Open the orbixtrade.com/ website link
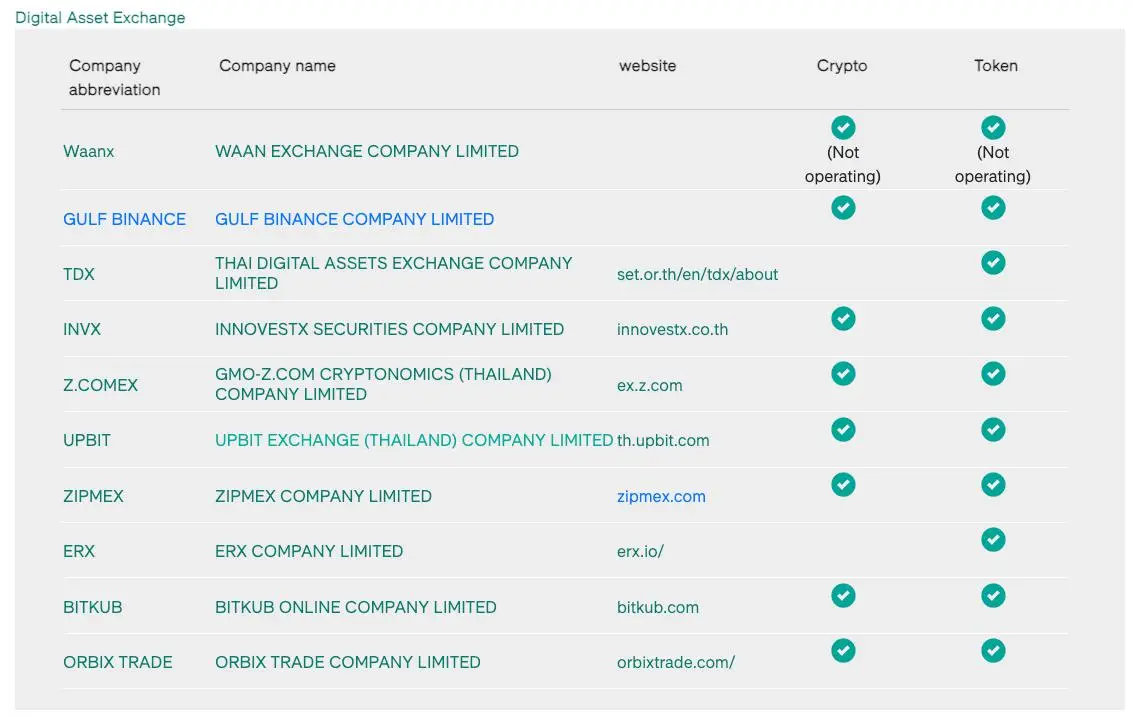1138x717 pixels. pyautogui.click(x=675, y=662)
